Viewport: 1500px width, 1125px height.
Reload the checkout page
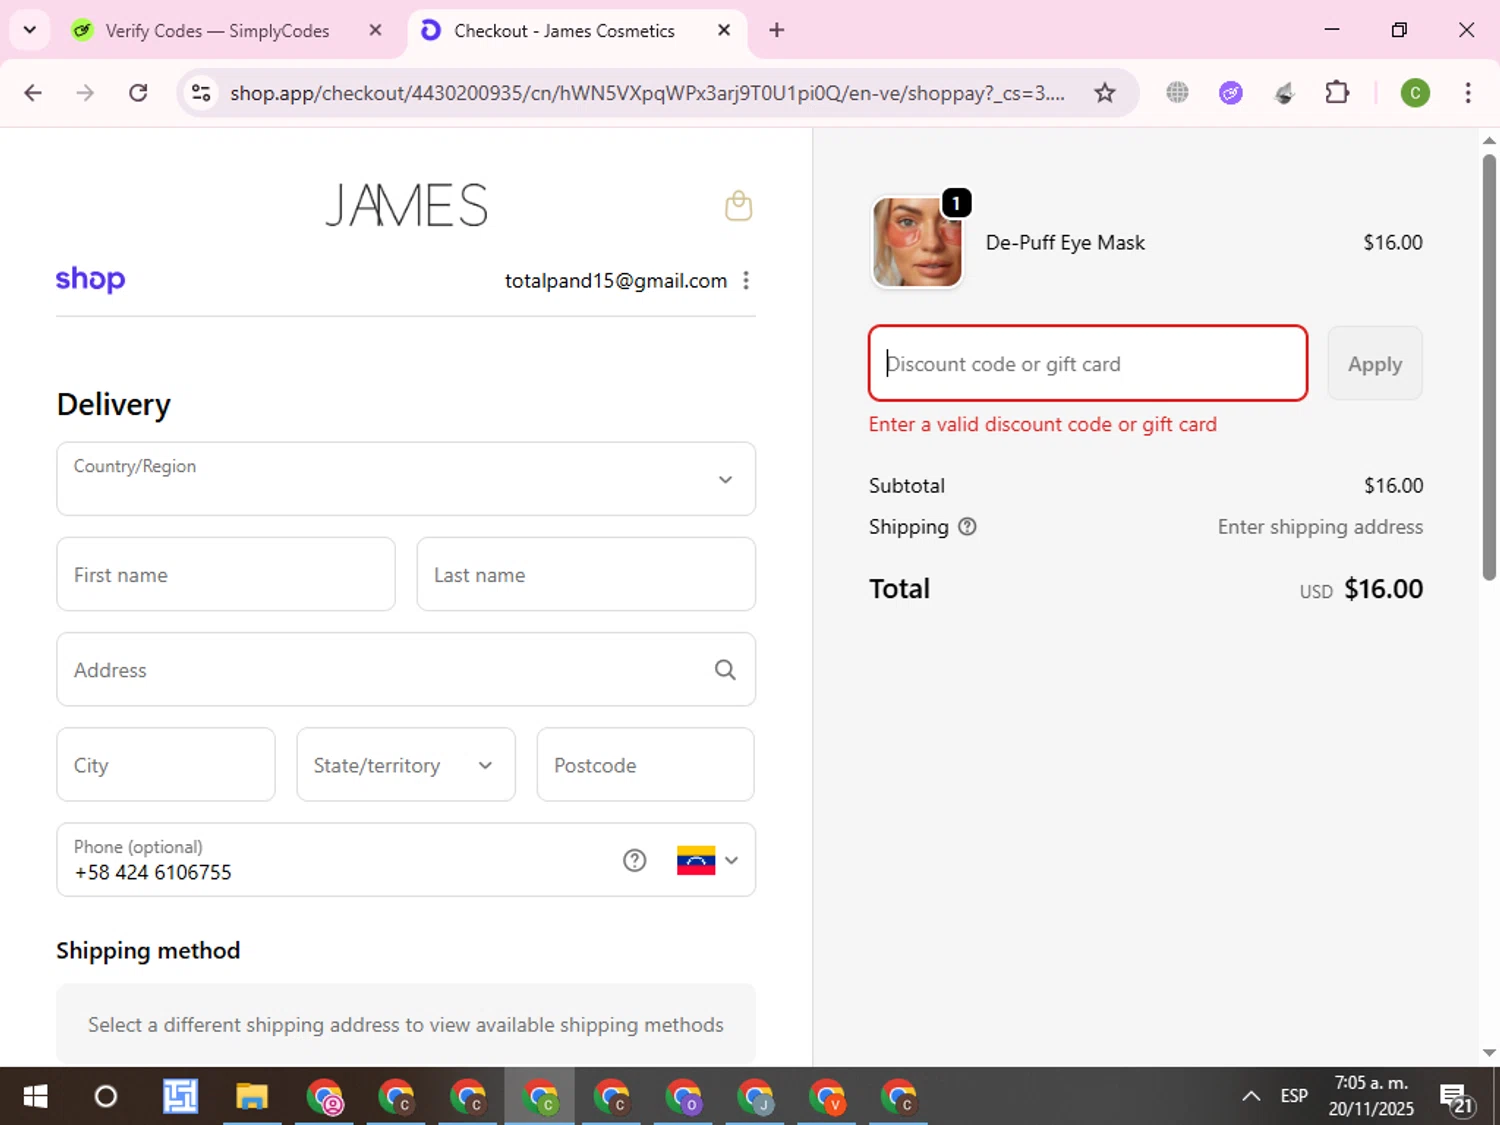click(x=138, y=93)
